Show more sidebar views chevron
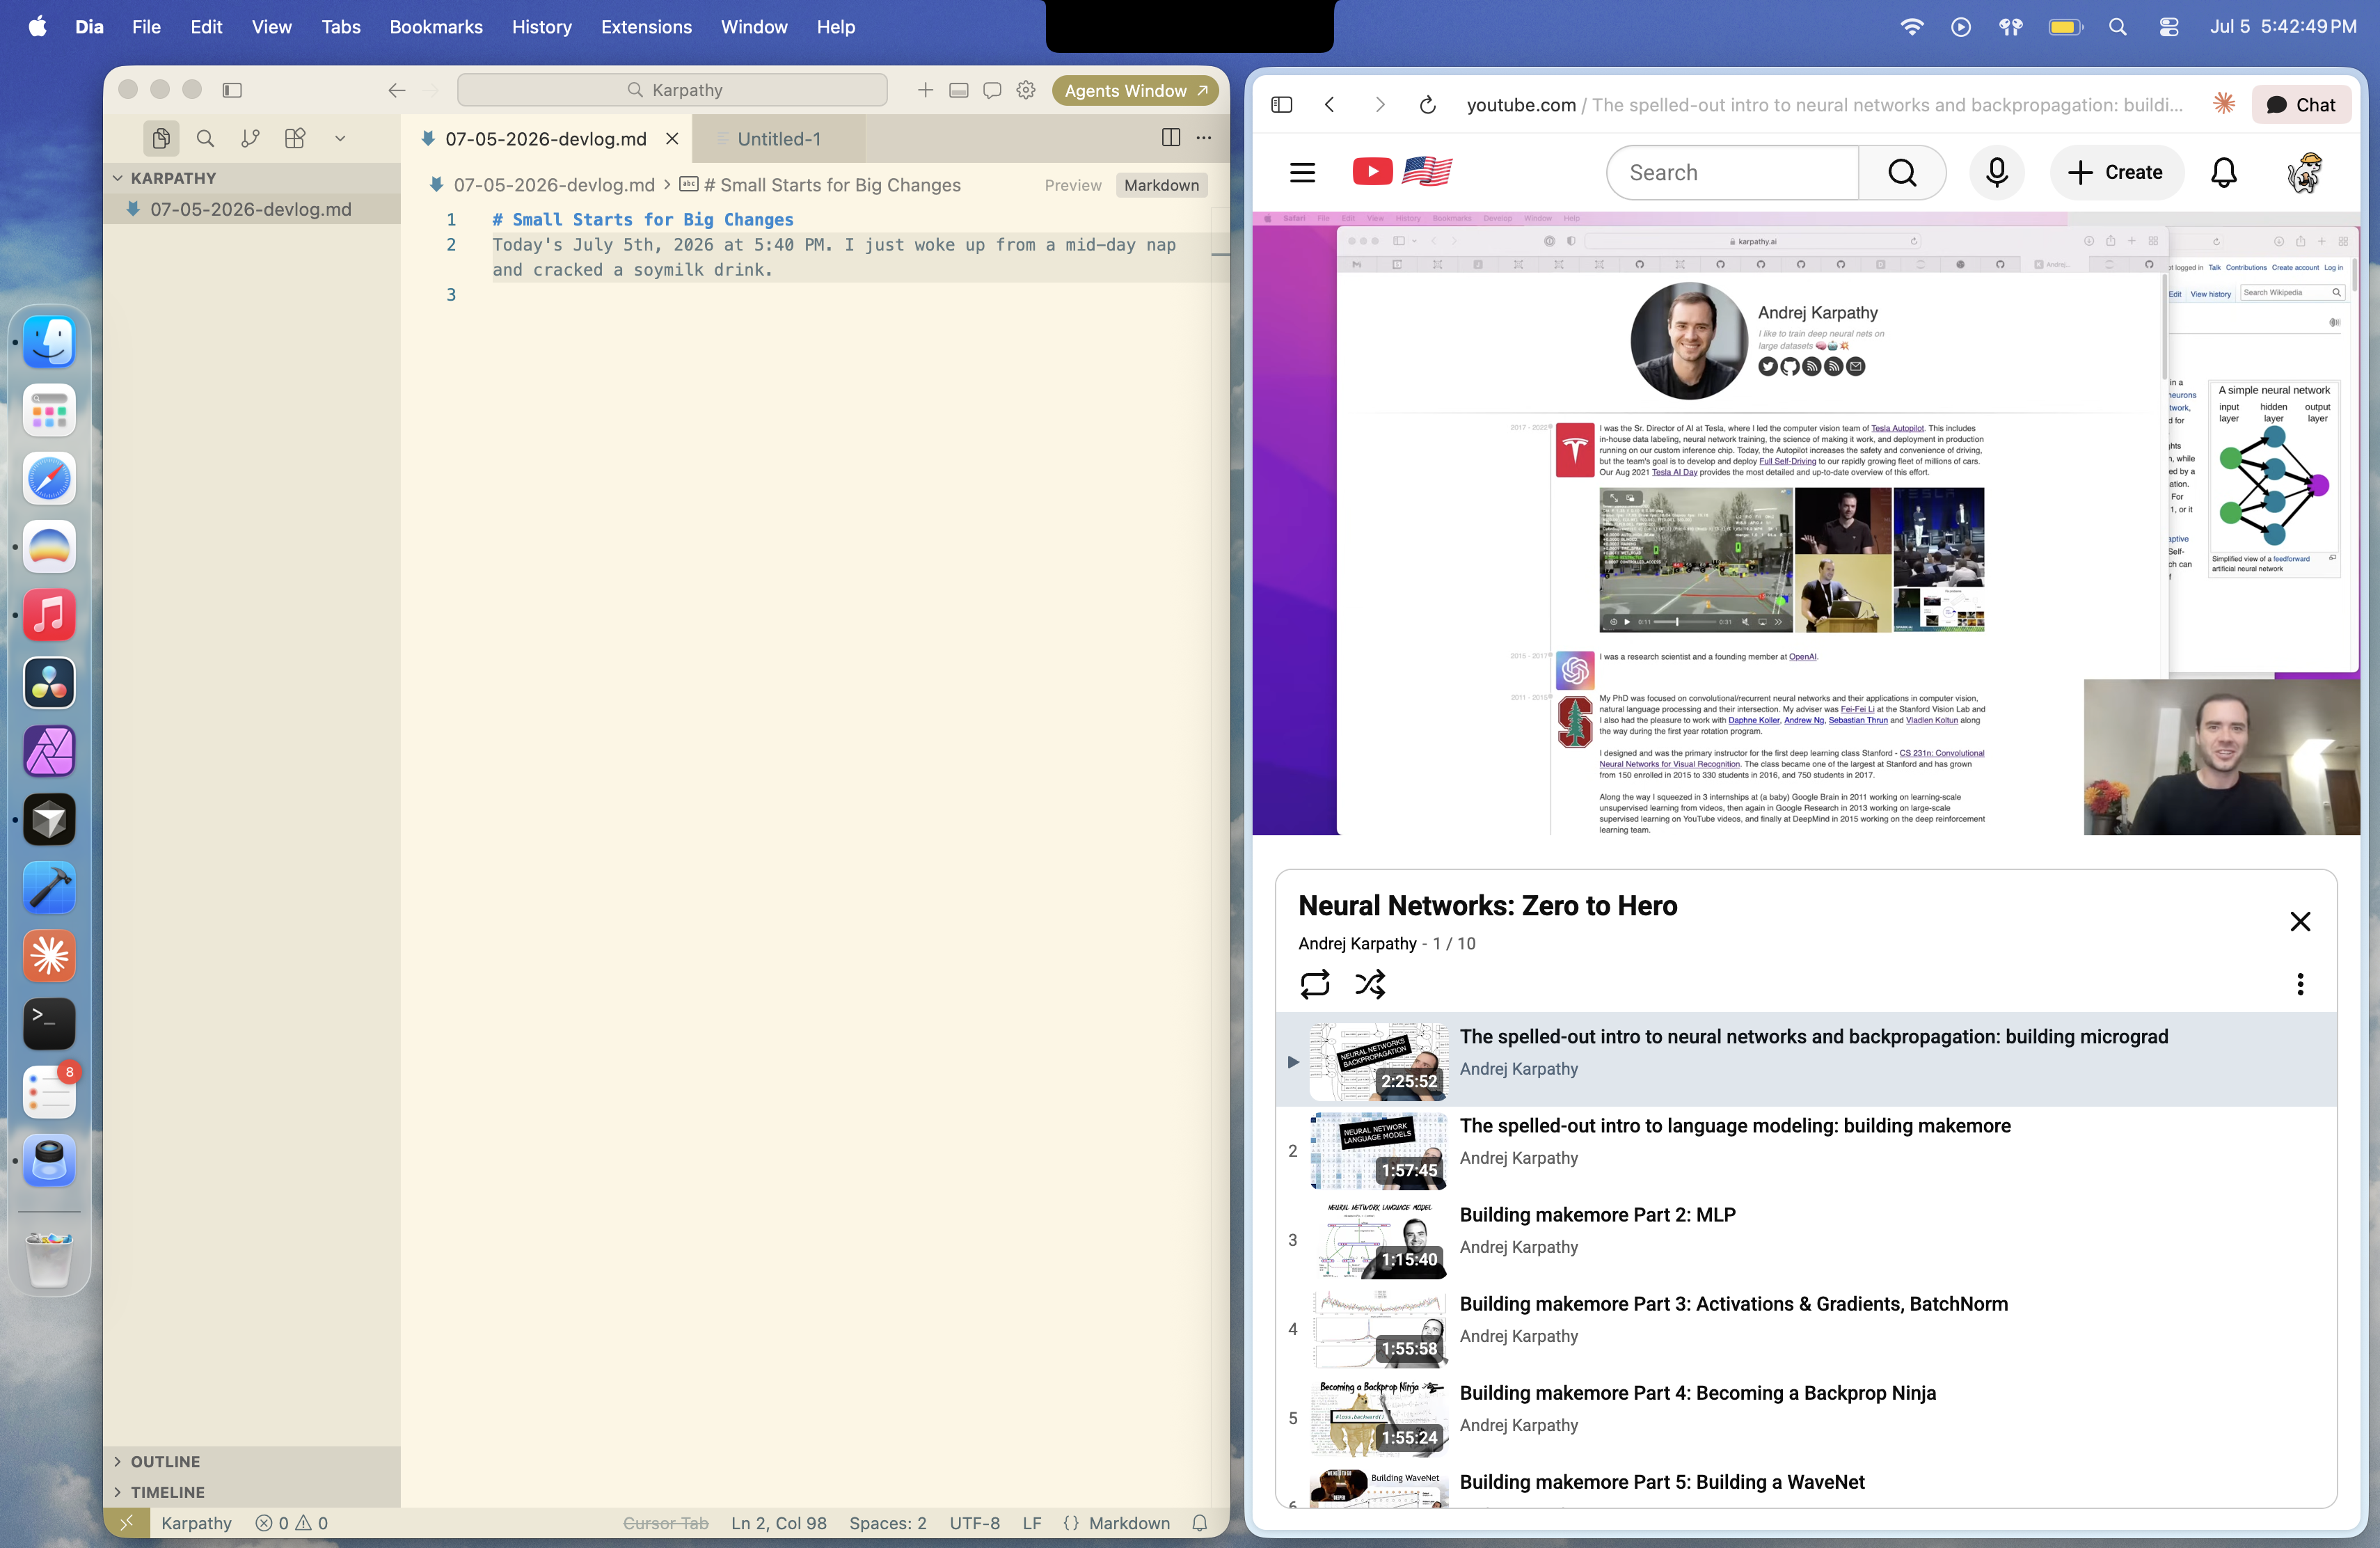This screenshot has height=1548, width=2380. tap(340, 138)
